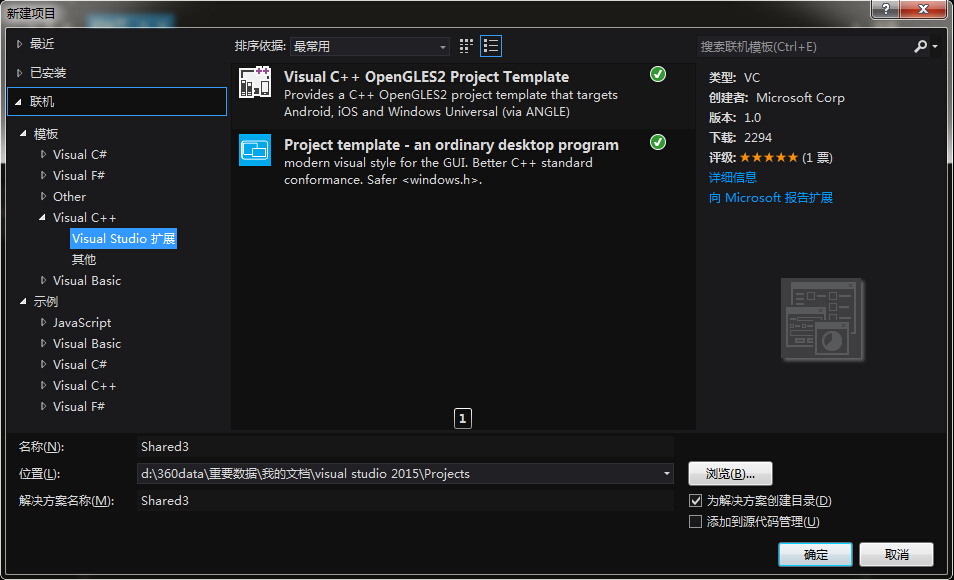
Task: Expand Visual C++ under 示例
Action: 43,385
